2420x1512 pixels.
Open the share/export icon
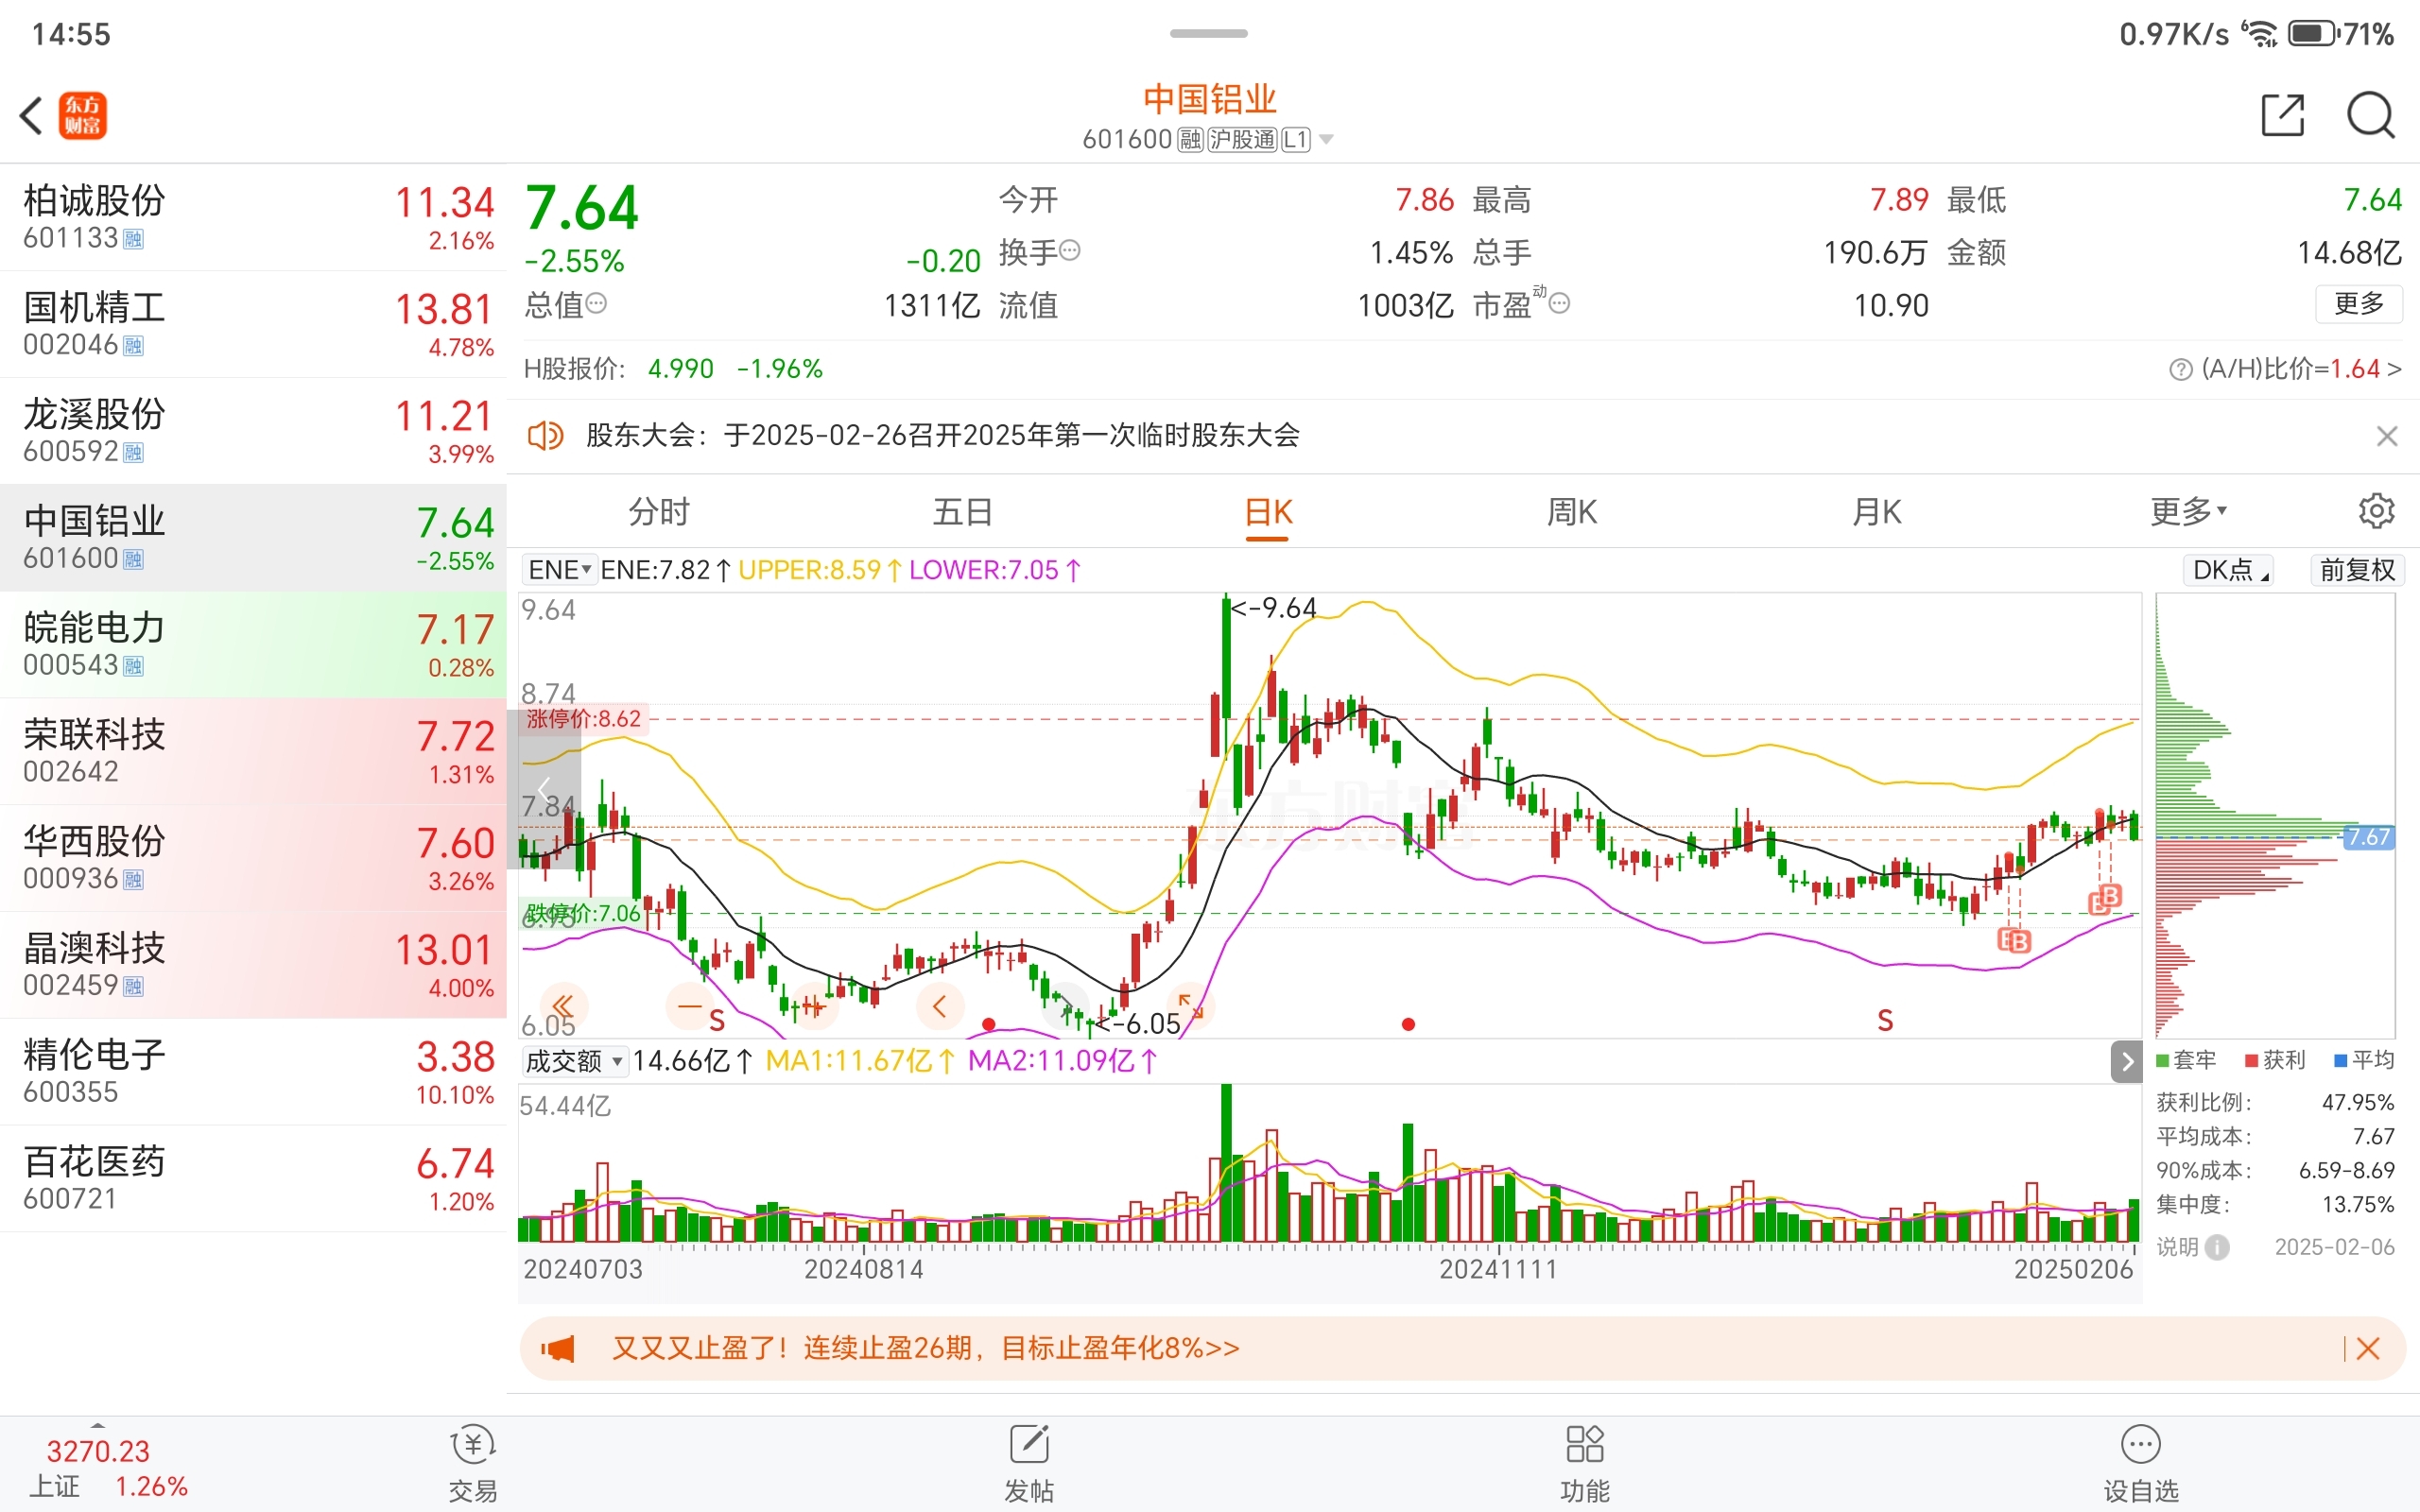pos(2282,115)
